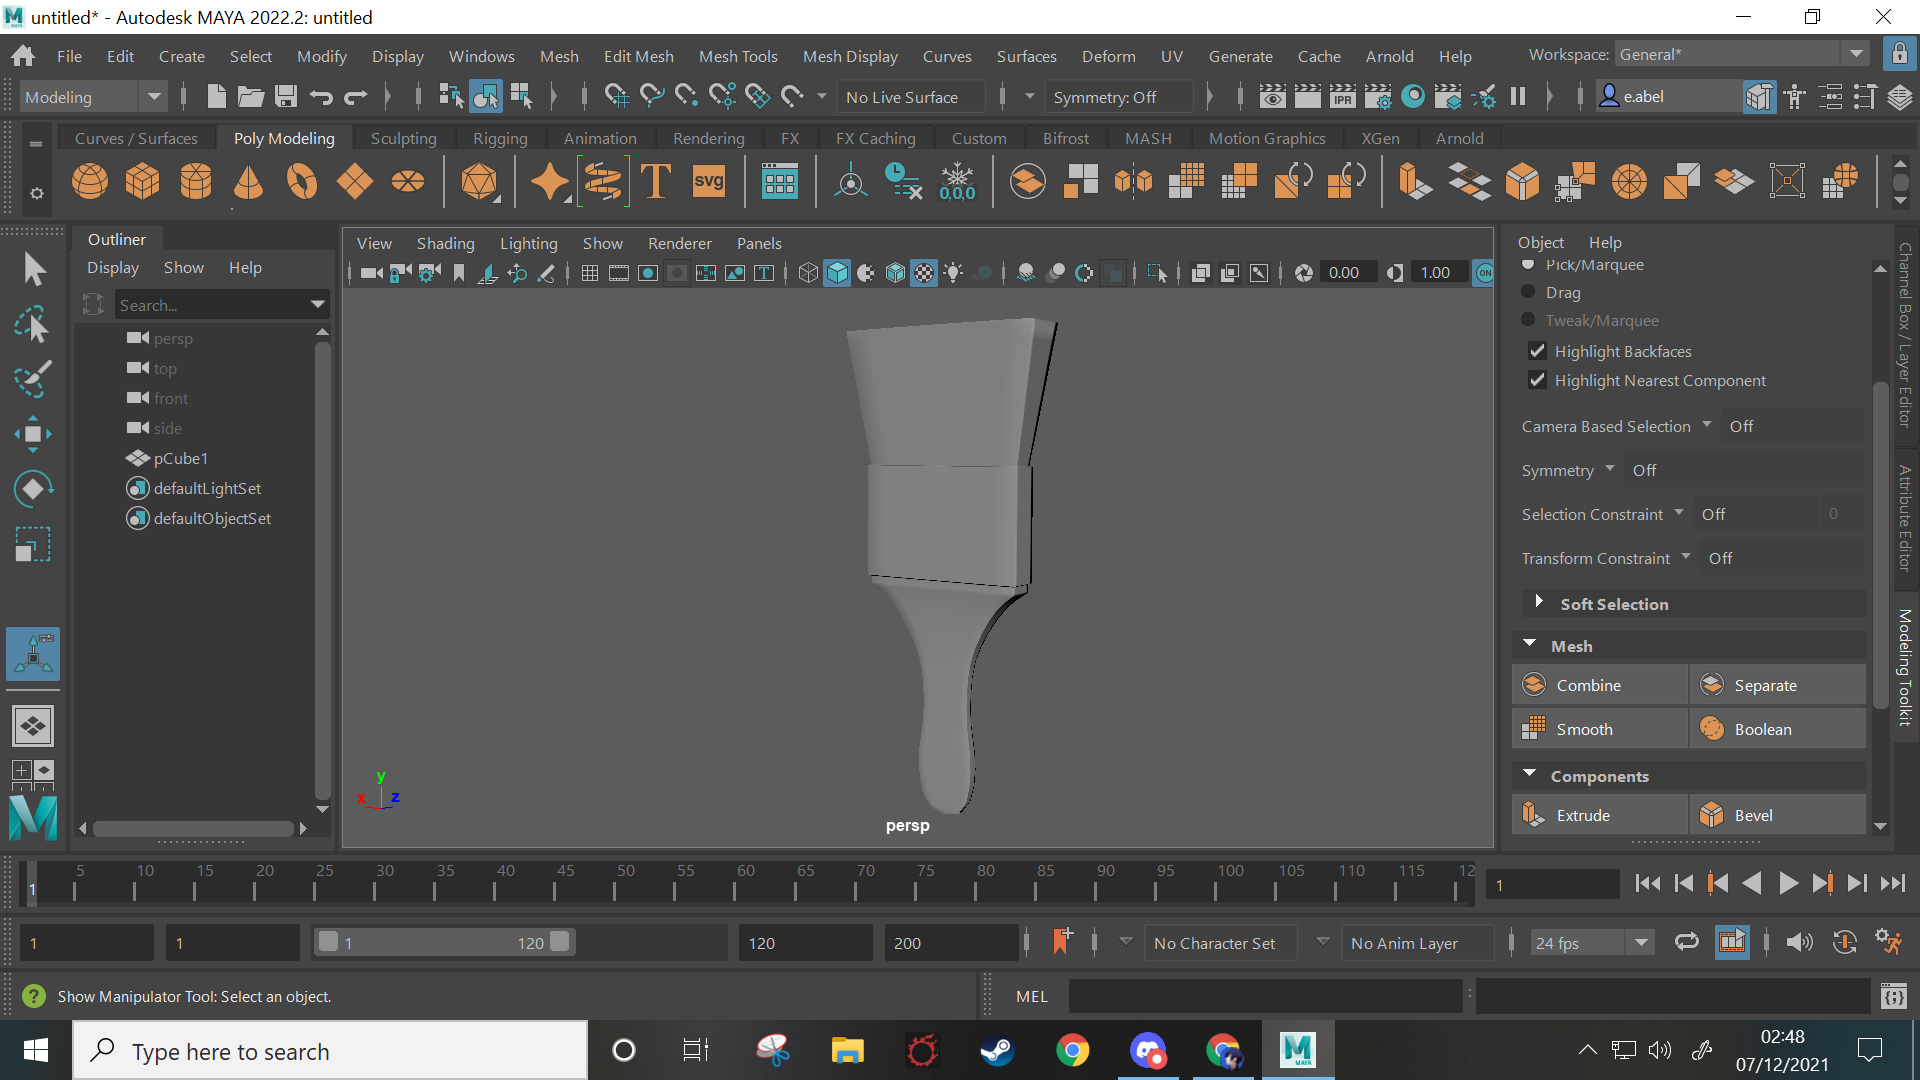The image size is (1920, 1080).
Task: Select the Pick/Marquee radio option
Action: [x=1528, y=265]
